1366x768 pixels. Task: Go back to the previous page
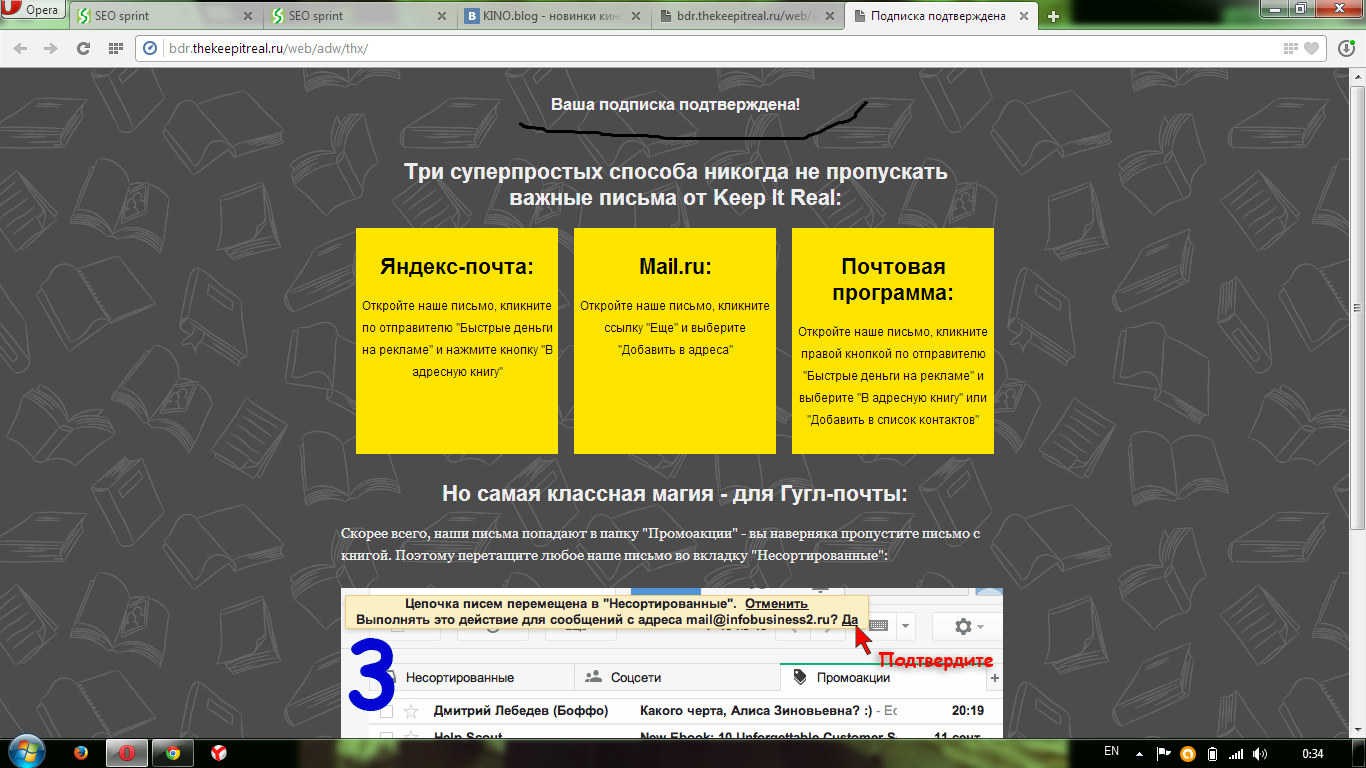point(21,48)
